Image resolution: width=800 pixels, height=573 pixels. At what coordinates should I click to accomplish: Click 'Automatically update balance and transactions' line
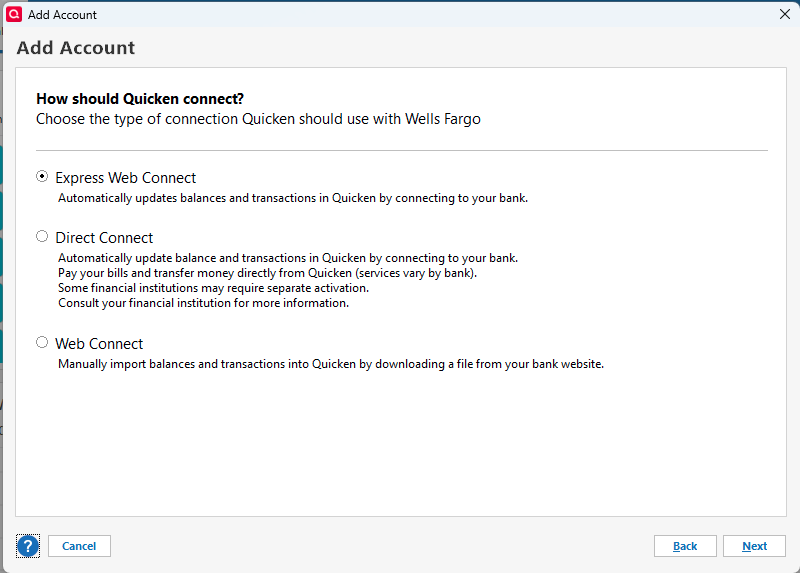point(288,258)
